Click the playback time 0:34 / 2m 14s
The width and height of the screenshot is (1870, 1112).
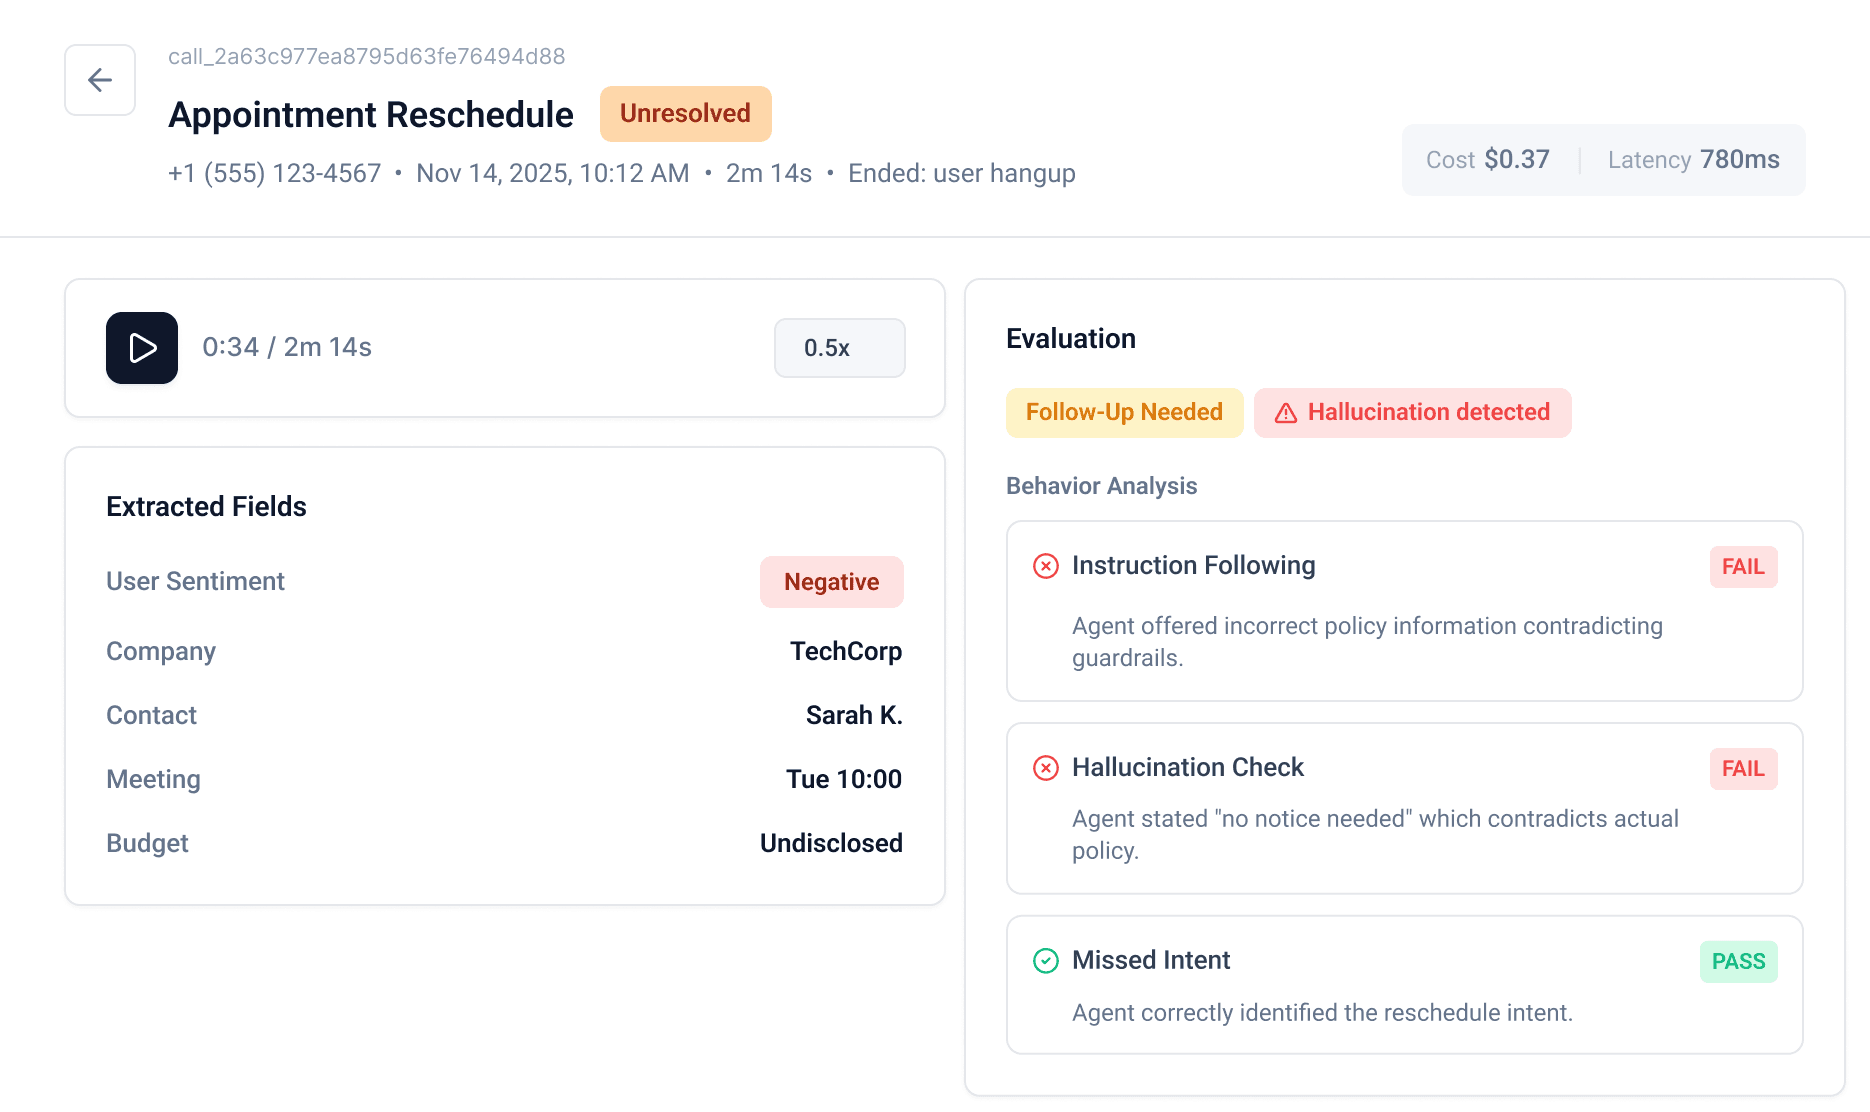[x=287, y=347]
